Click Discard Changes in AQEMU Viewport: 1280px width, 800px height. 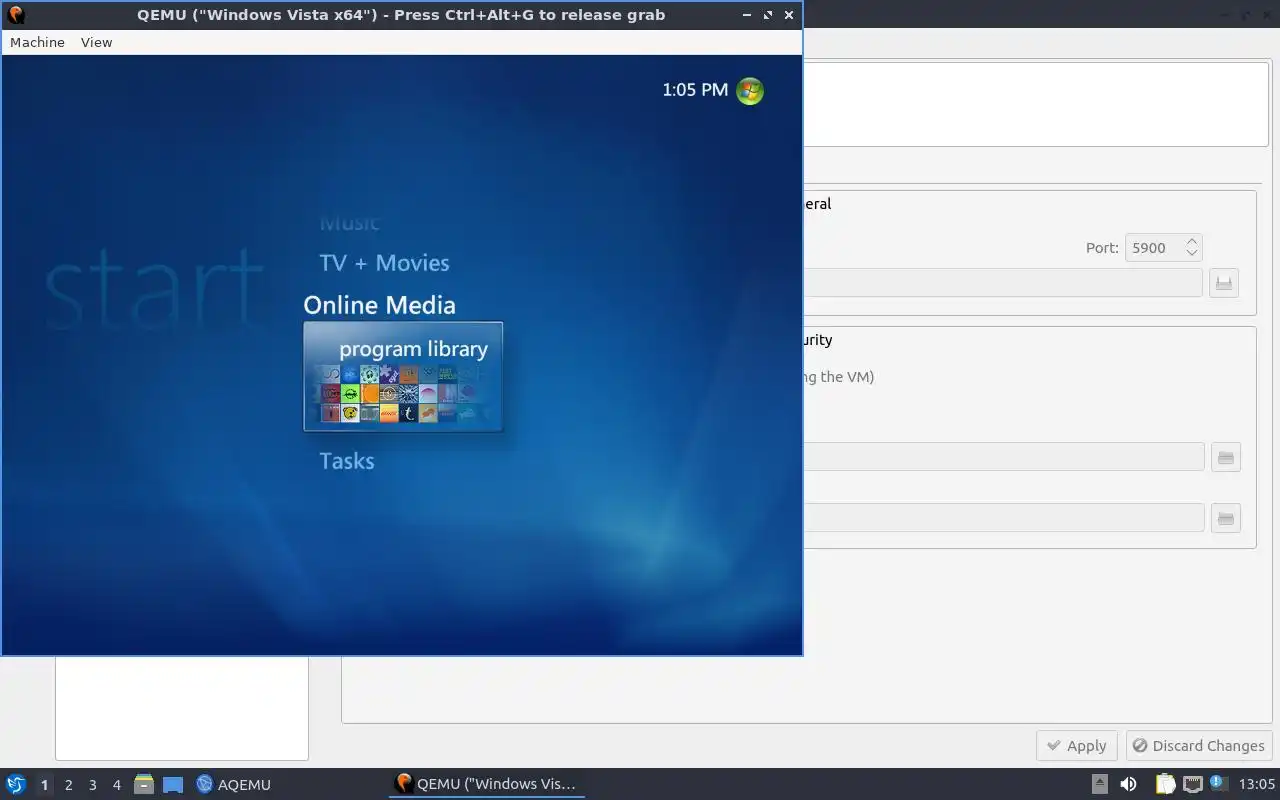tap(1199, 746)
